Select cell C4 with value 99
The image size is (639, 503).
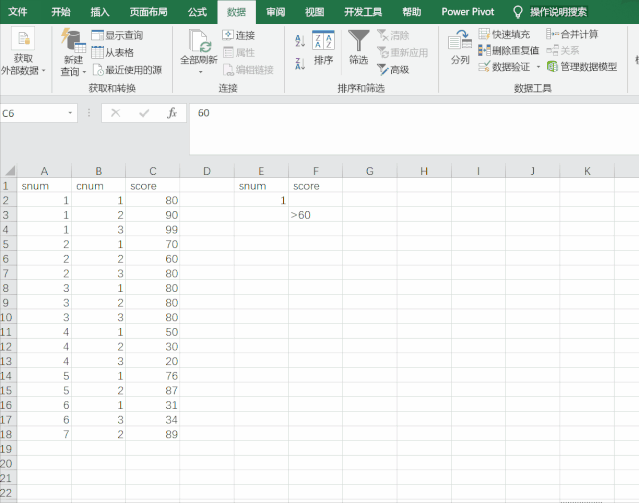(x=152, y=229)
